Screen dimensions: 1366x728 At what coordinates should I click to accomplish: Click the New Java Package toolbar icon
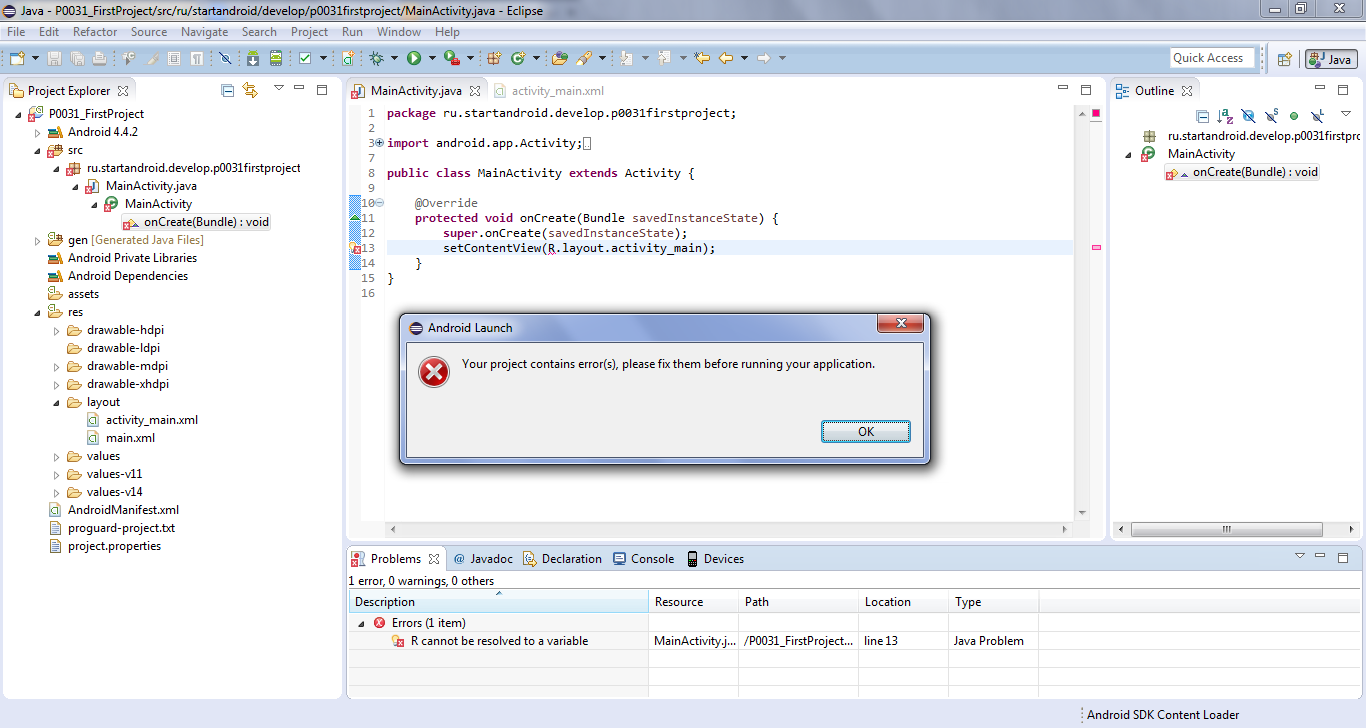[493, 58]
